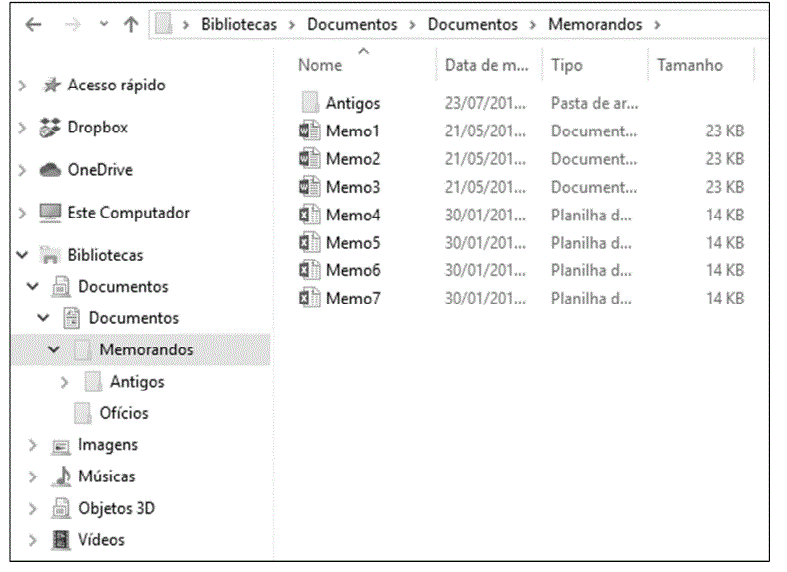Viewport: 787px width, 572px height.
Task: Select the Memo5 Excel spreadsheet icon
Action: coord(309,242)
